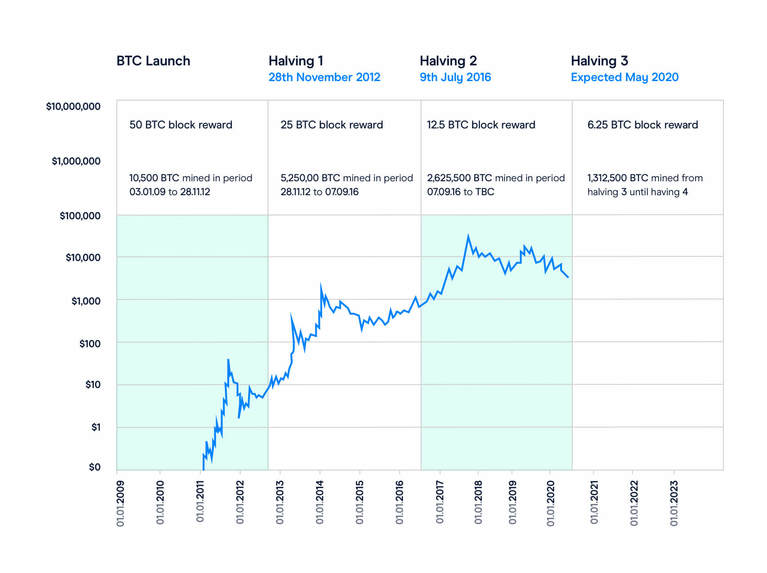767x573 pixels.
Task: Select the '6.25 BTC block reward' label
Action: (643, 125)
